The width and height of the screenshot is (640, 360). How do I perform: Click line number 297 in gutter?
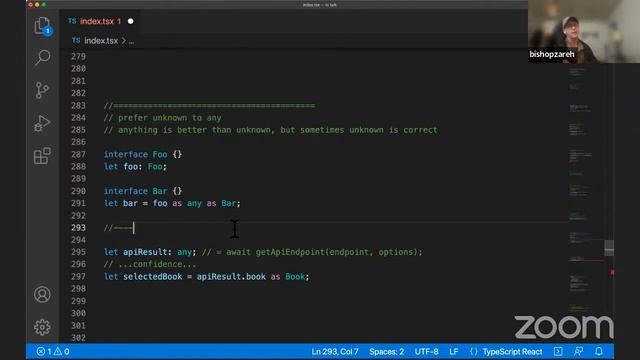pos(78,276)
